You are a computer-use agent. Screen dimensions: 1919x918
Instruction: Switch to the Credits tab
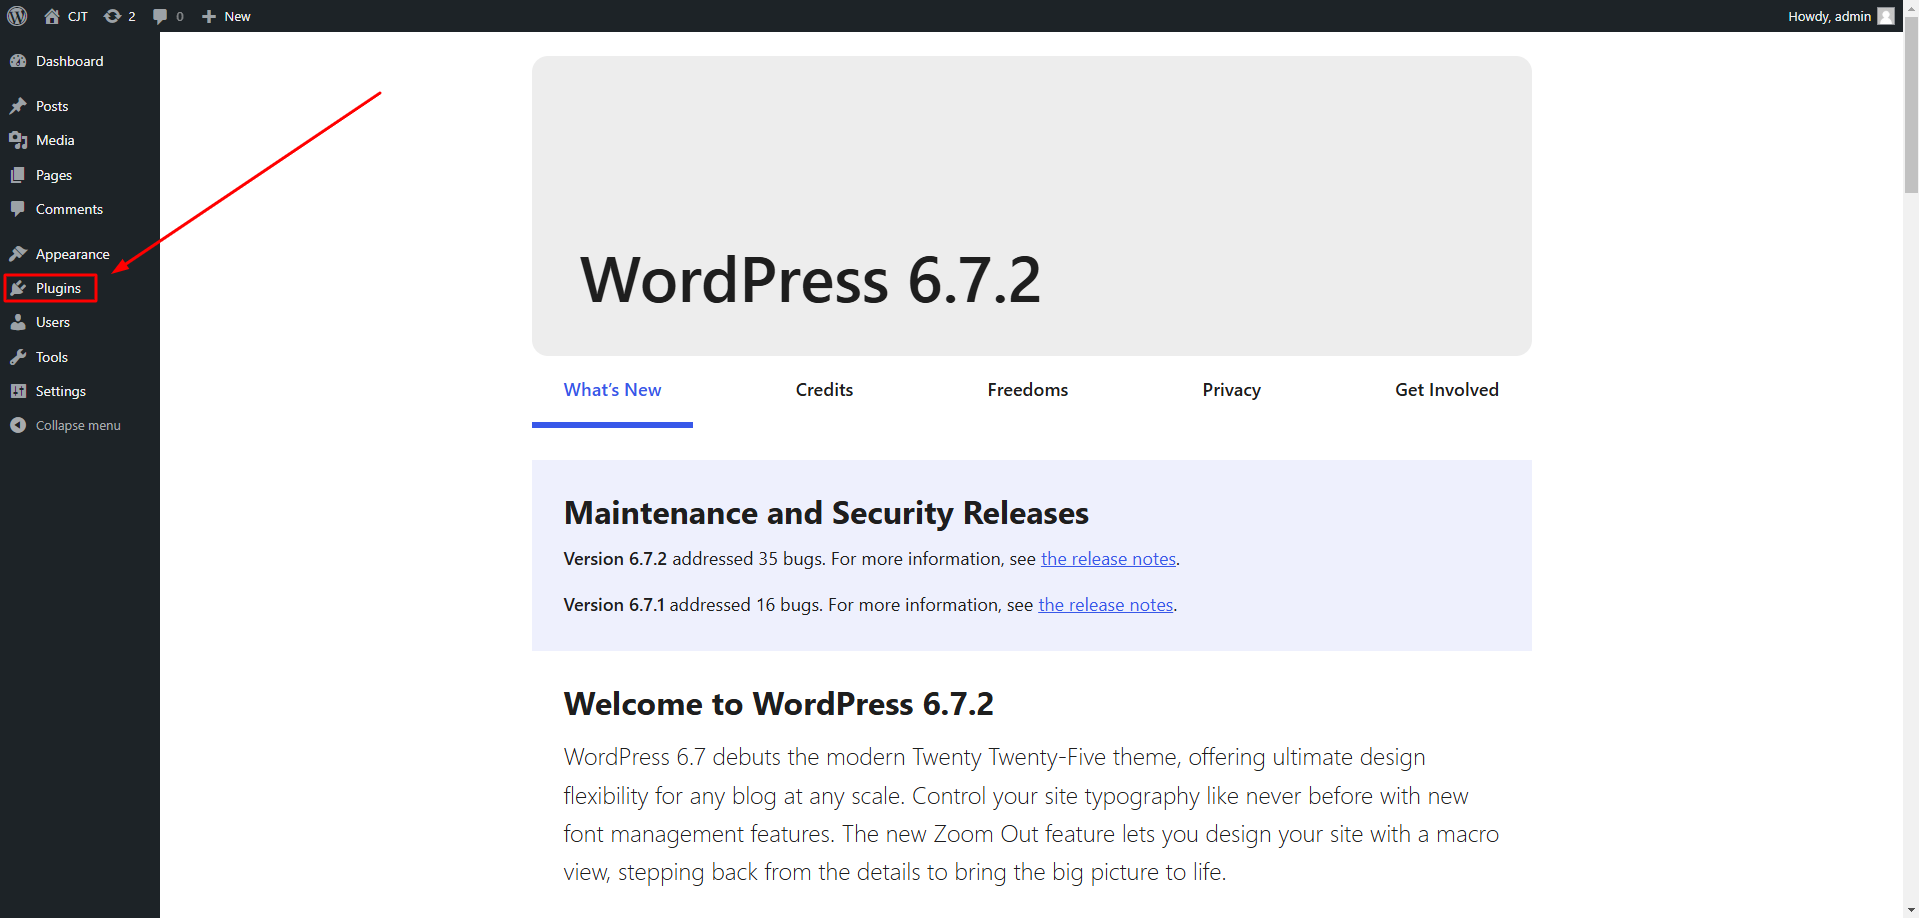[824, 390]
